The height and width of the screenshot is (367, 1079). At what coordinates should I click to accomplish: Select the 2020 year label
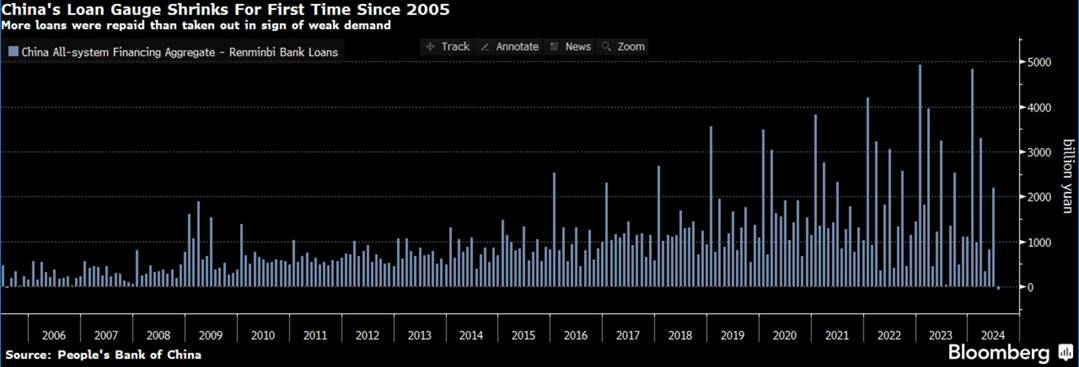[784, 335]
